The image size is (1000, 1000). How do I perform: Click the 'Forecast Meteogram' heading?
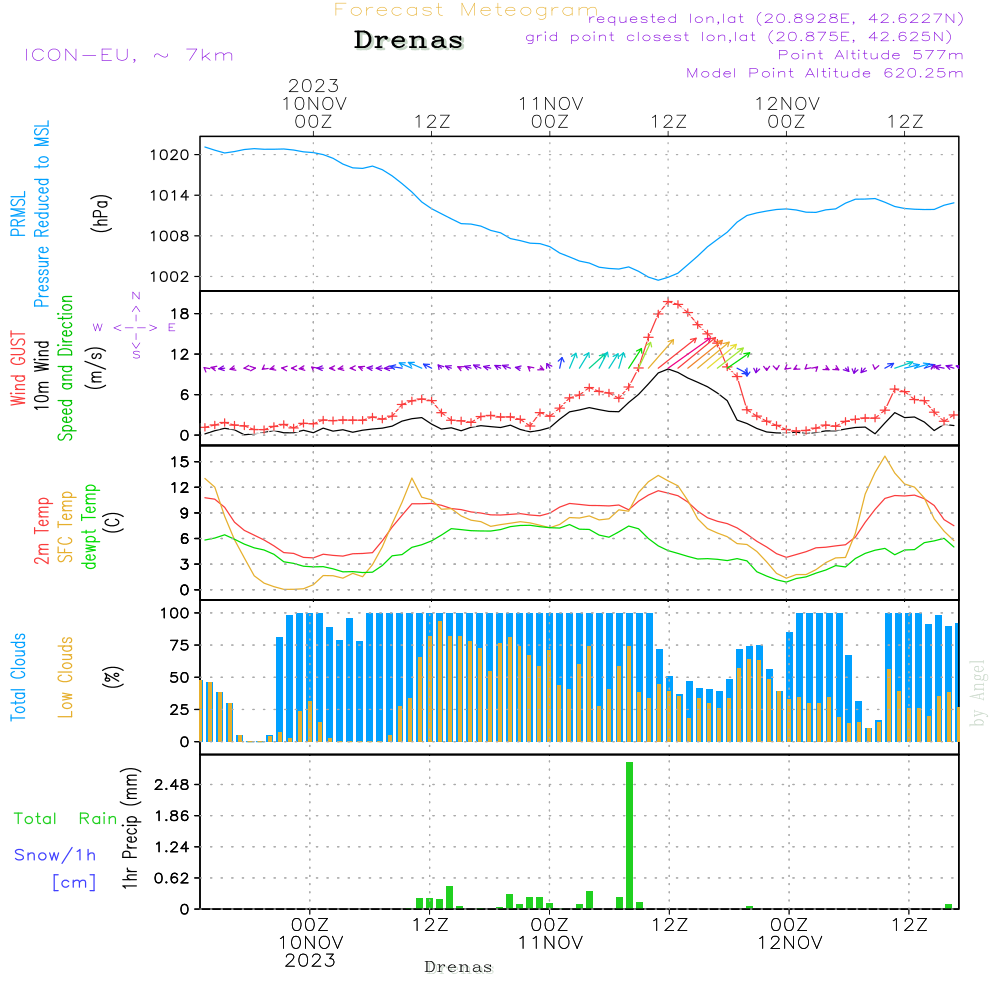click(466, 10)
